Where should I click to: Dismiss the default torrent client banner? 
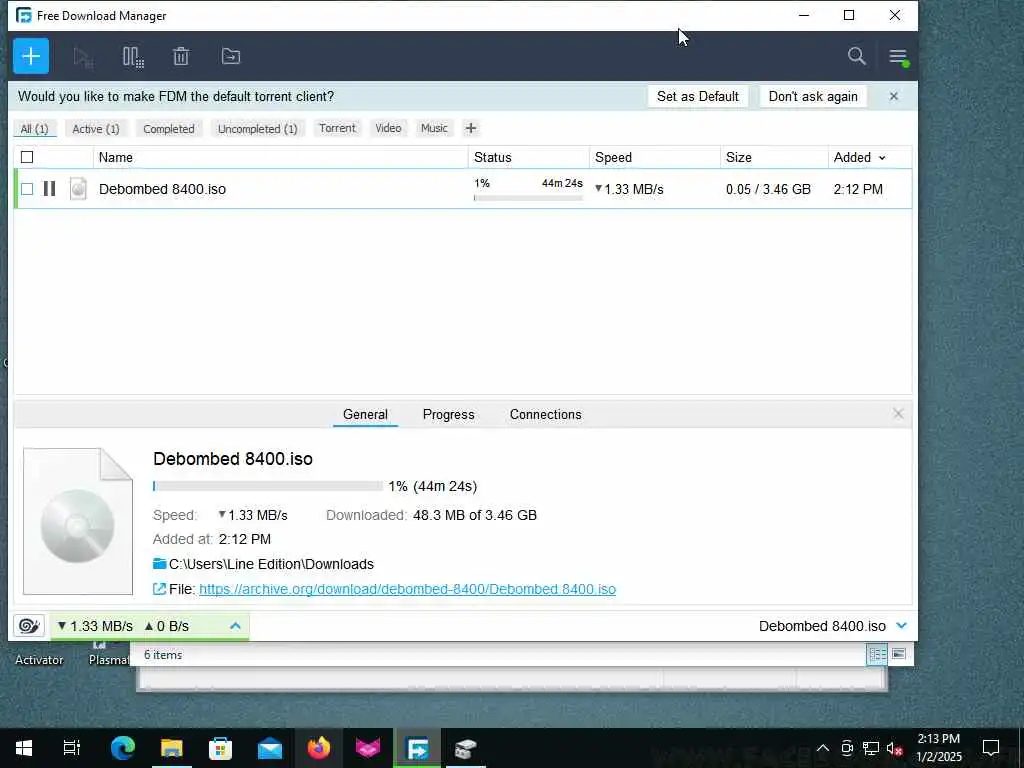[x=894, y=96]
